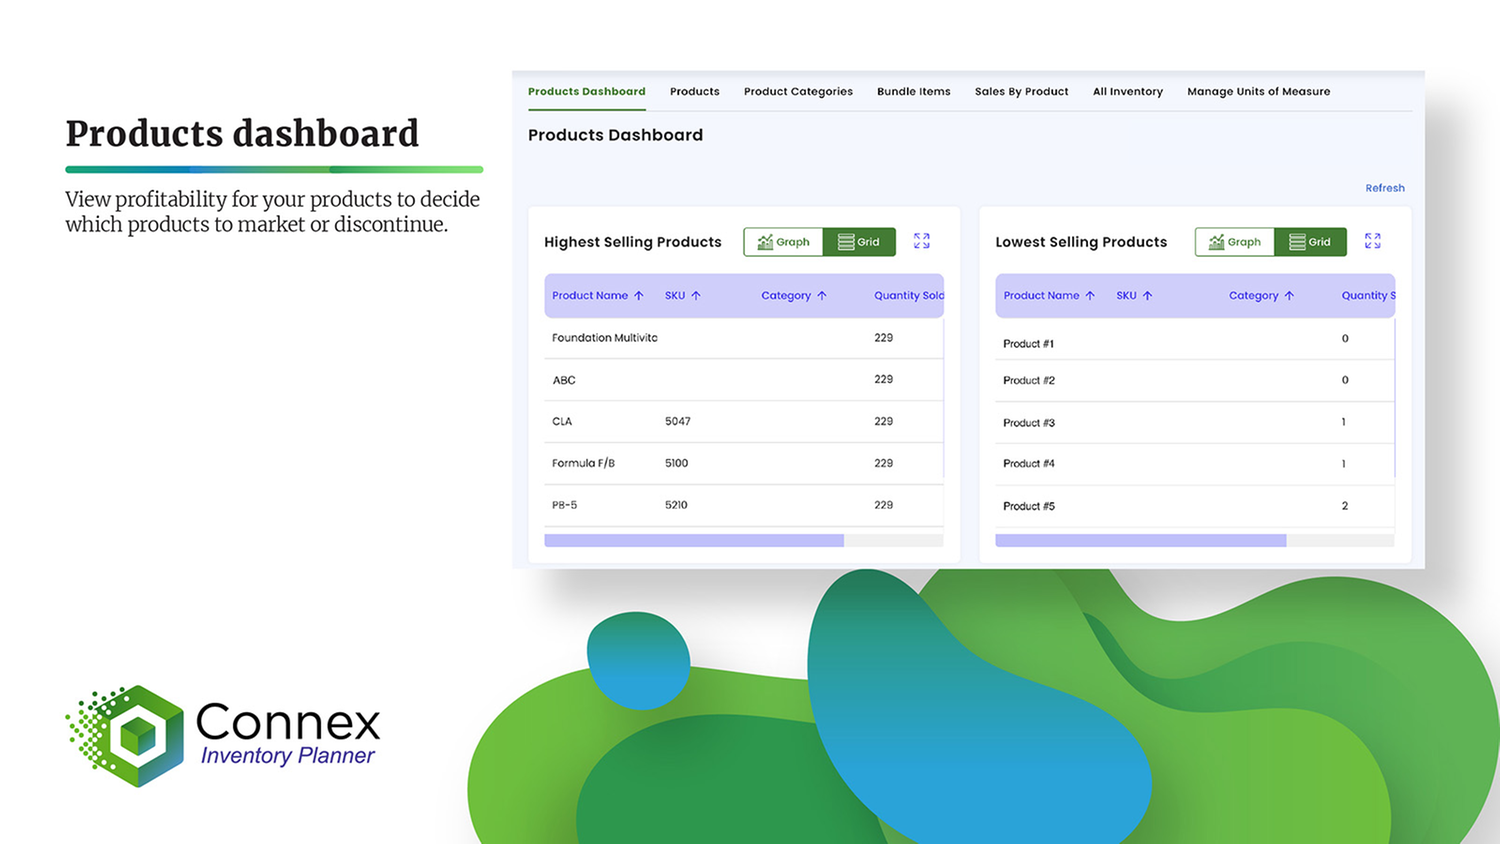Sort Highest Selling by Product Name arrow
The image size is (1500, 844).
point(639,296)
